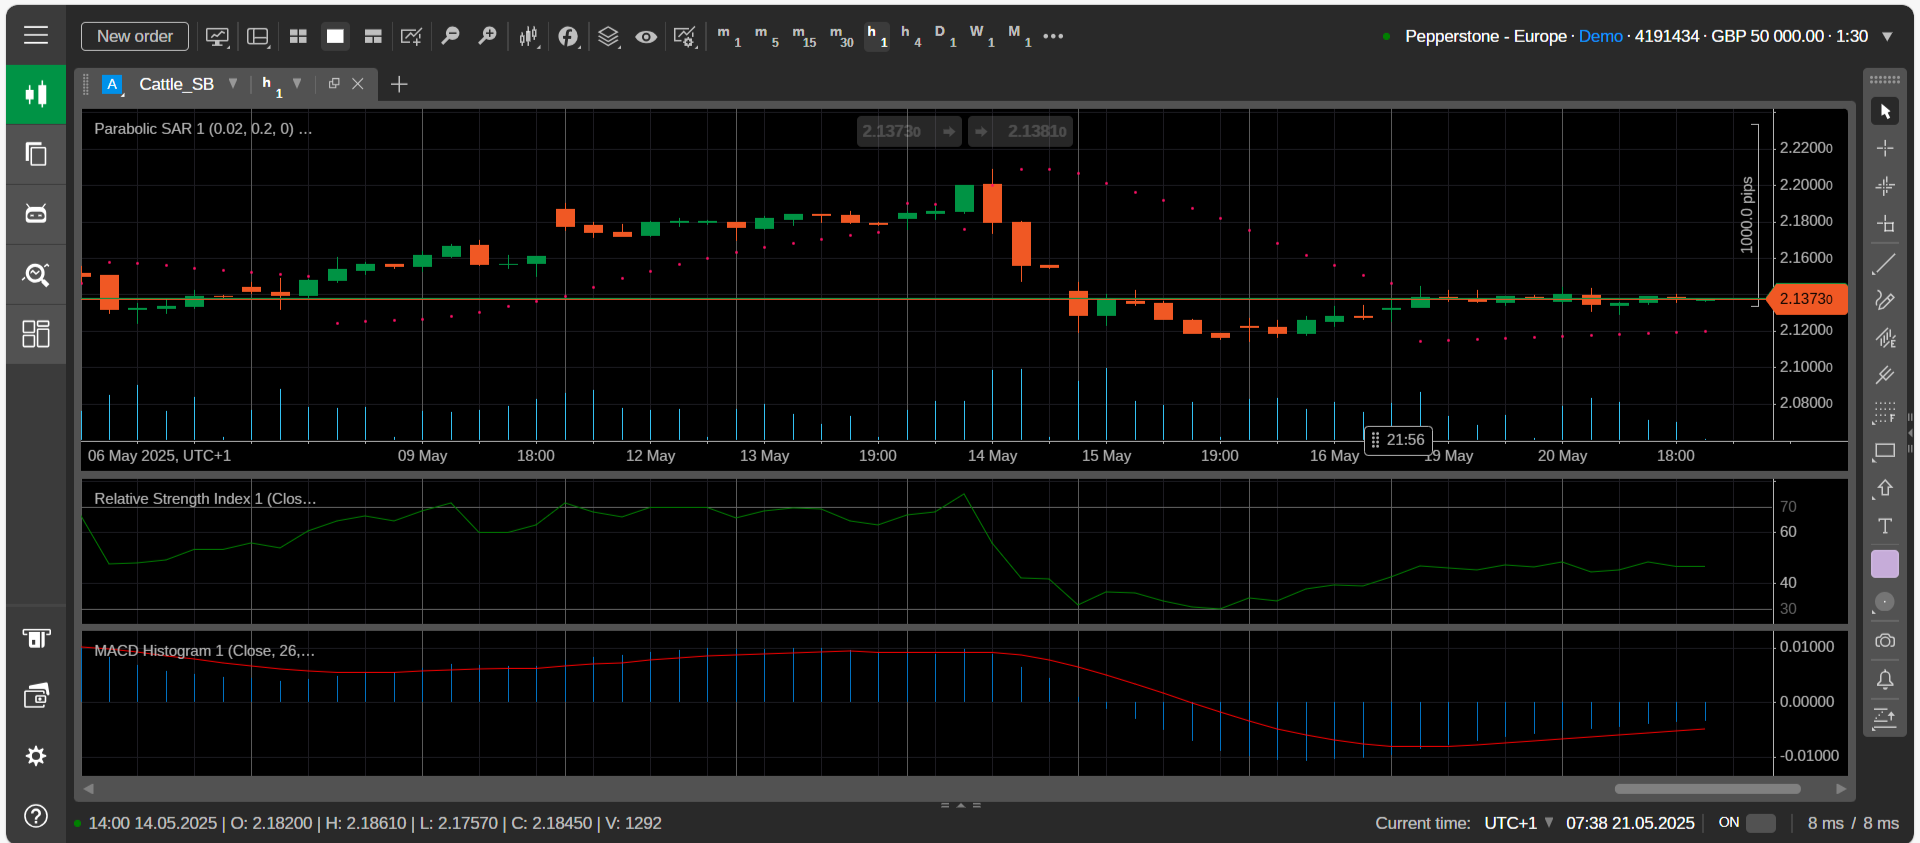The width and height of the screenshot is (1920, 843).
Task: Open the Algo robot section in sidebar
Action: pyautogui.click(x=36, y=214)
